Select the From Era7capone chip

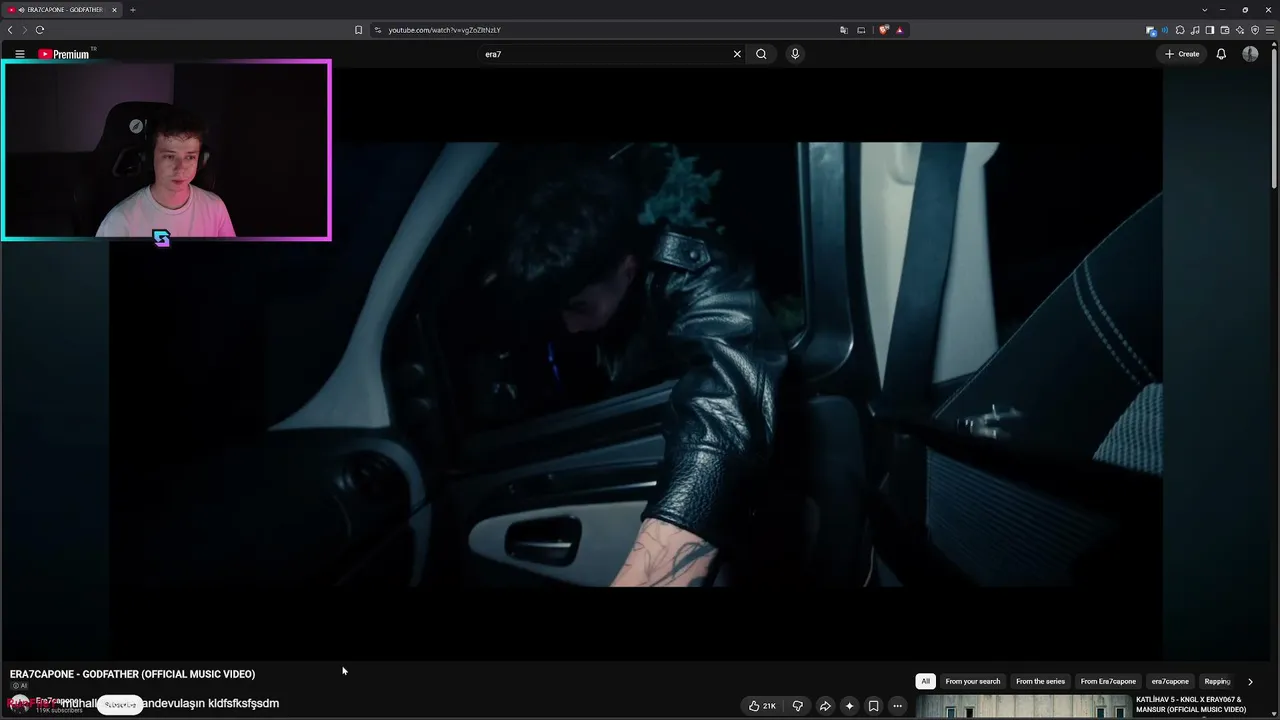pyautogui.click(x=1108, y=681)
